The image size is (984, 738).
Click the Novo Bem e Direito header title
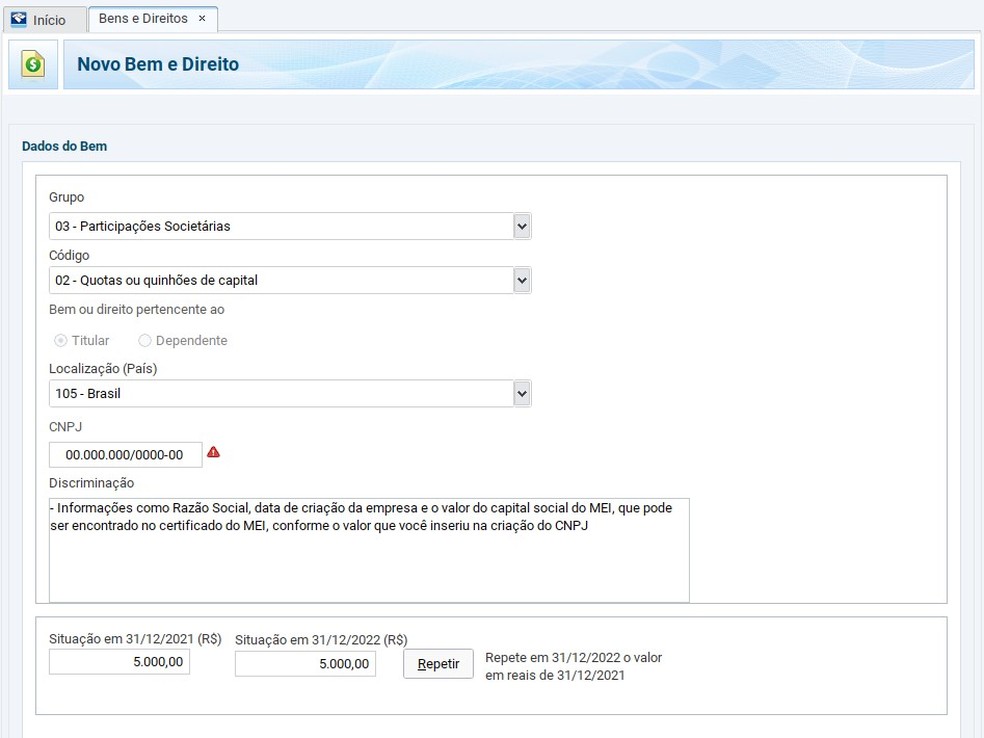click(158, 65)
